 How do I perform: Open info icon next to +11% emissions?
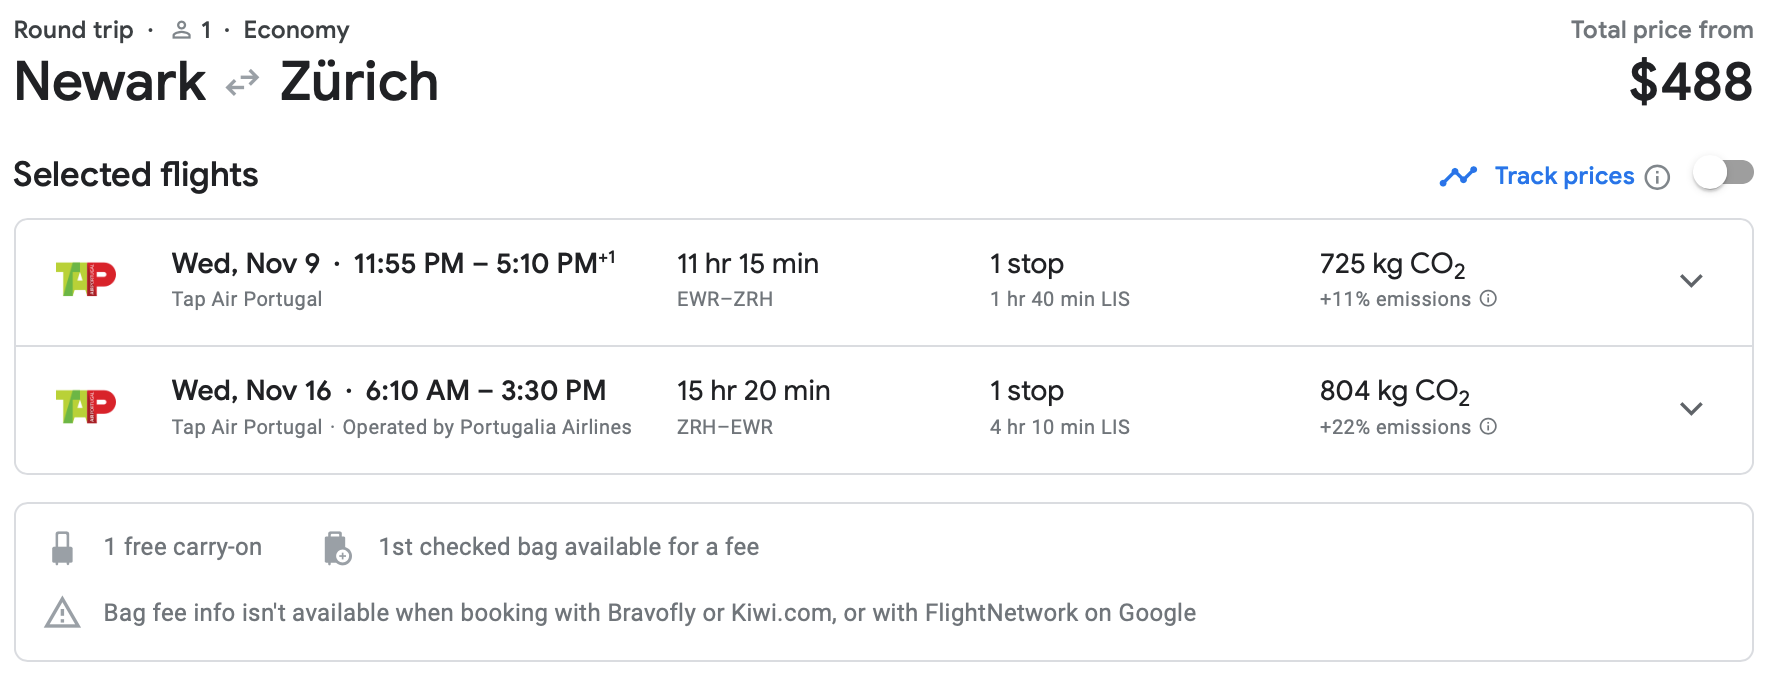click(x=1488, y=298)
